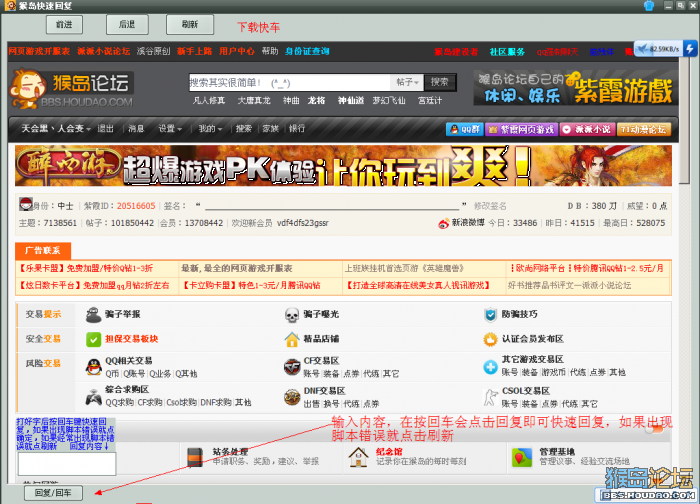Click the 回复/回车 reply button
Screen dimensions: 700x504
[x=53, y=493]
